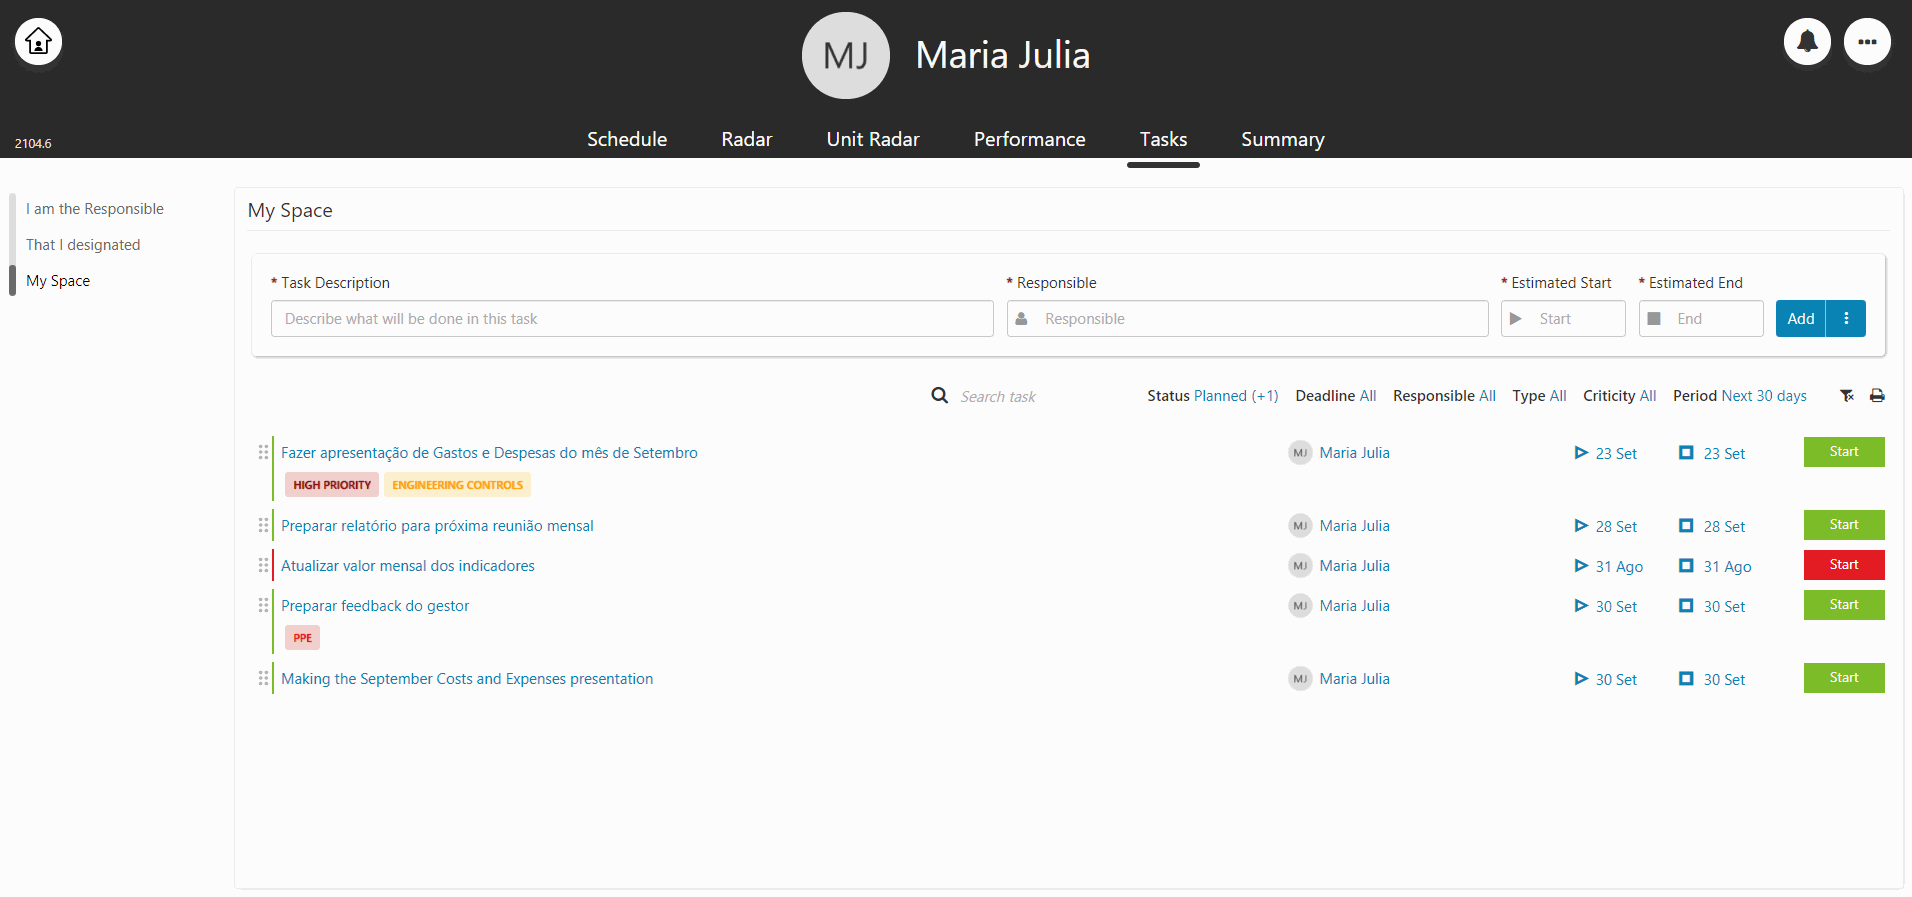Viewport: 1912px width, 897px height.
Task: Open the Status Planned (+1) filter
Action: pos(1212,396)
